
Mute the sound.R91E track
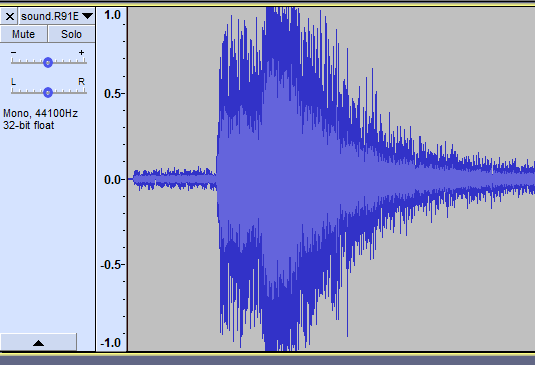pyautogui.click(x=24, y=34)
